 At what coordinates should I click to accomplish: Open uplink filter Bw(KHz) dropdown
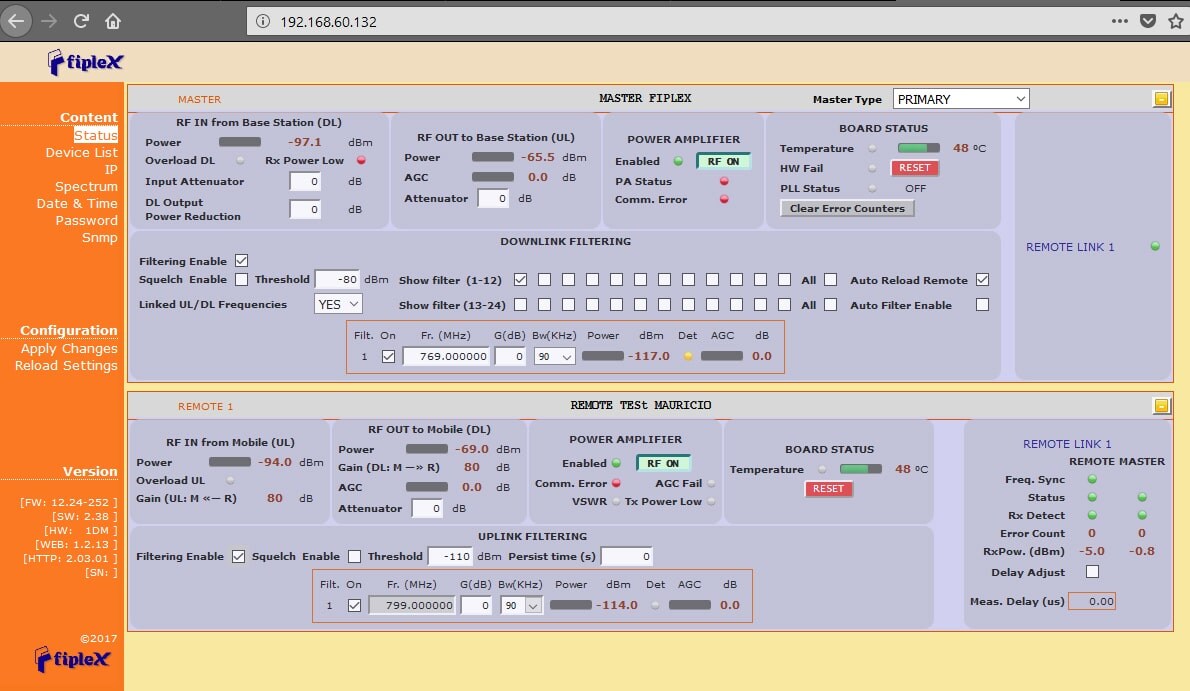(x=521, y=605)
